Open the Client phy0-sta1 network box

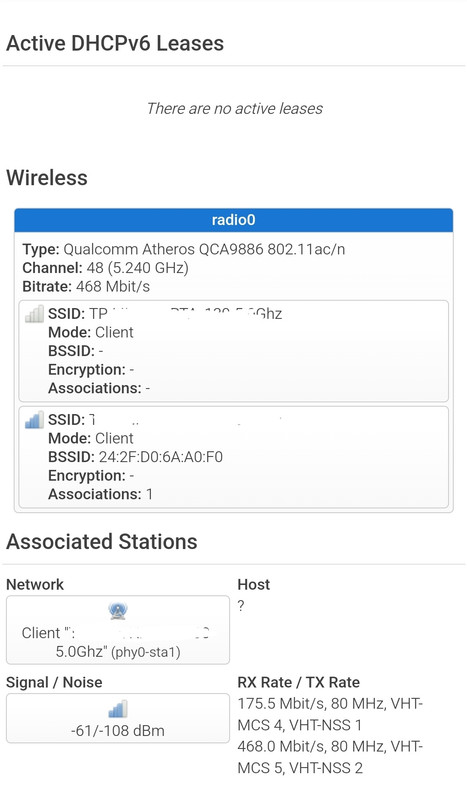click(118, 630)
